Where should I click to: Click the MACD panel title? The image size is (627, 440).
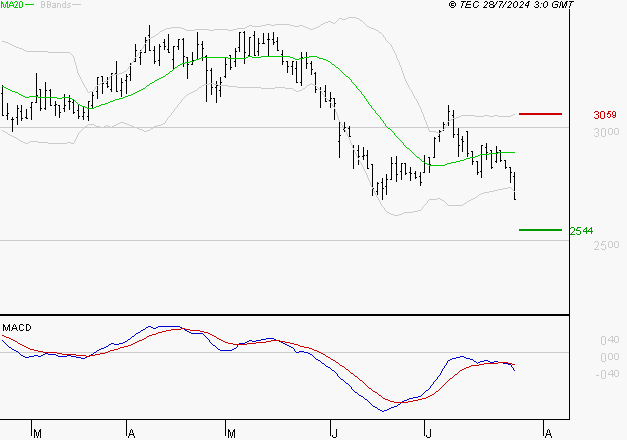pos(17,328)
